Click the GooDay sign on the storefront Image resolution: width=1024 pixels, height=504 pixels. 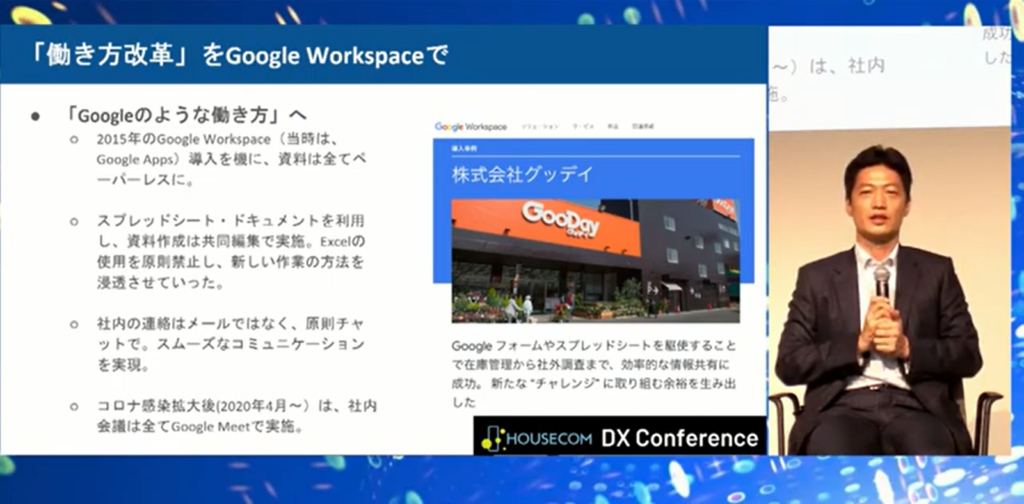pyautogui.click(x=560, y=219)
